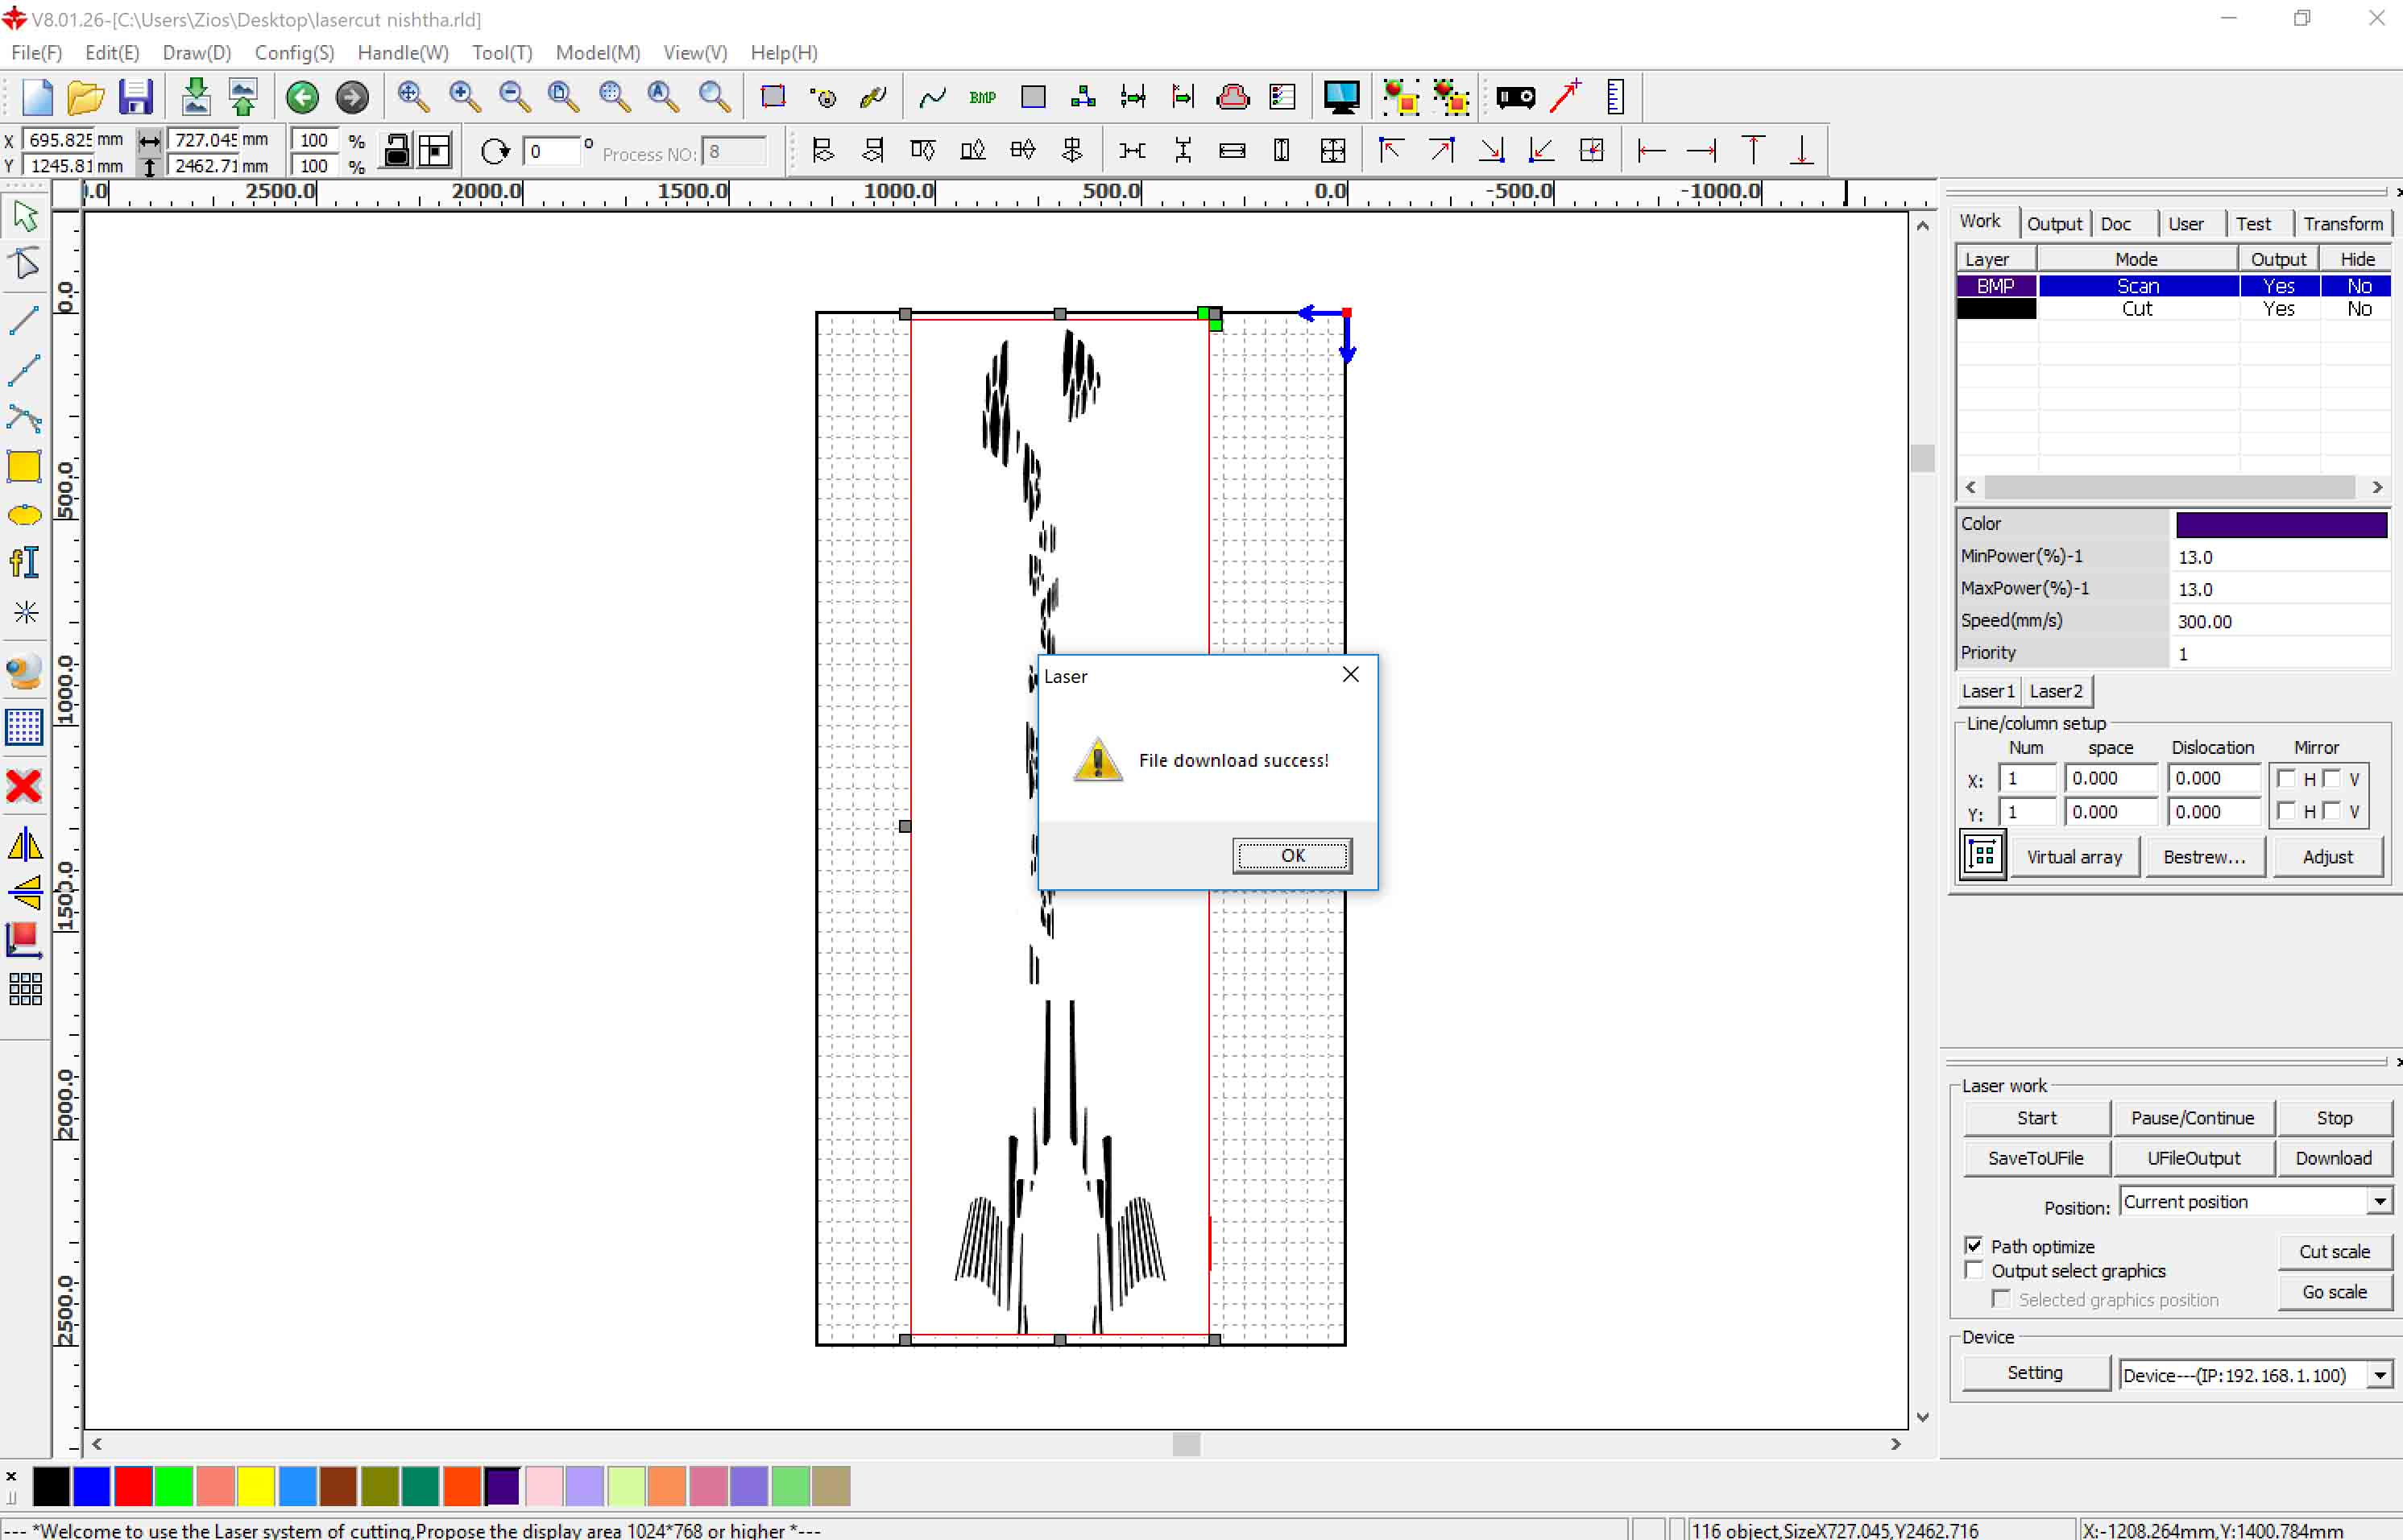This screenshot has height=1540, width=2403.
Task: Open the Position dropdown showing Current position
Action: point(2379,1202)
